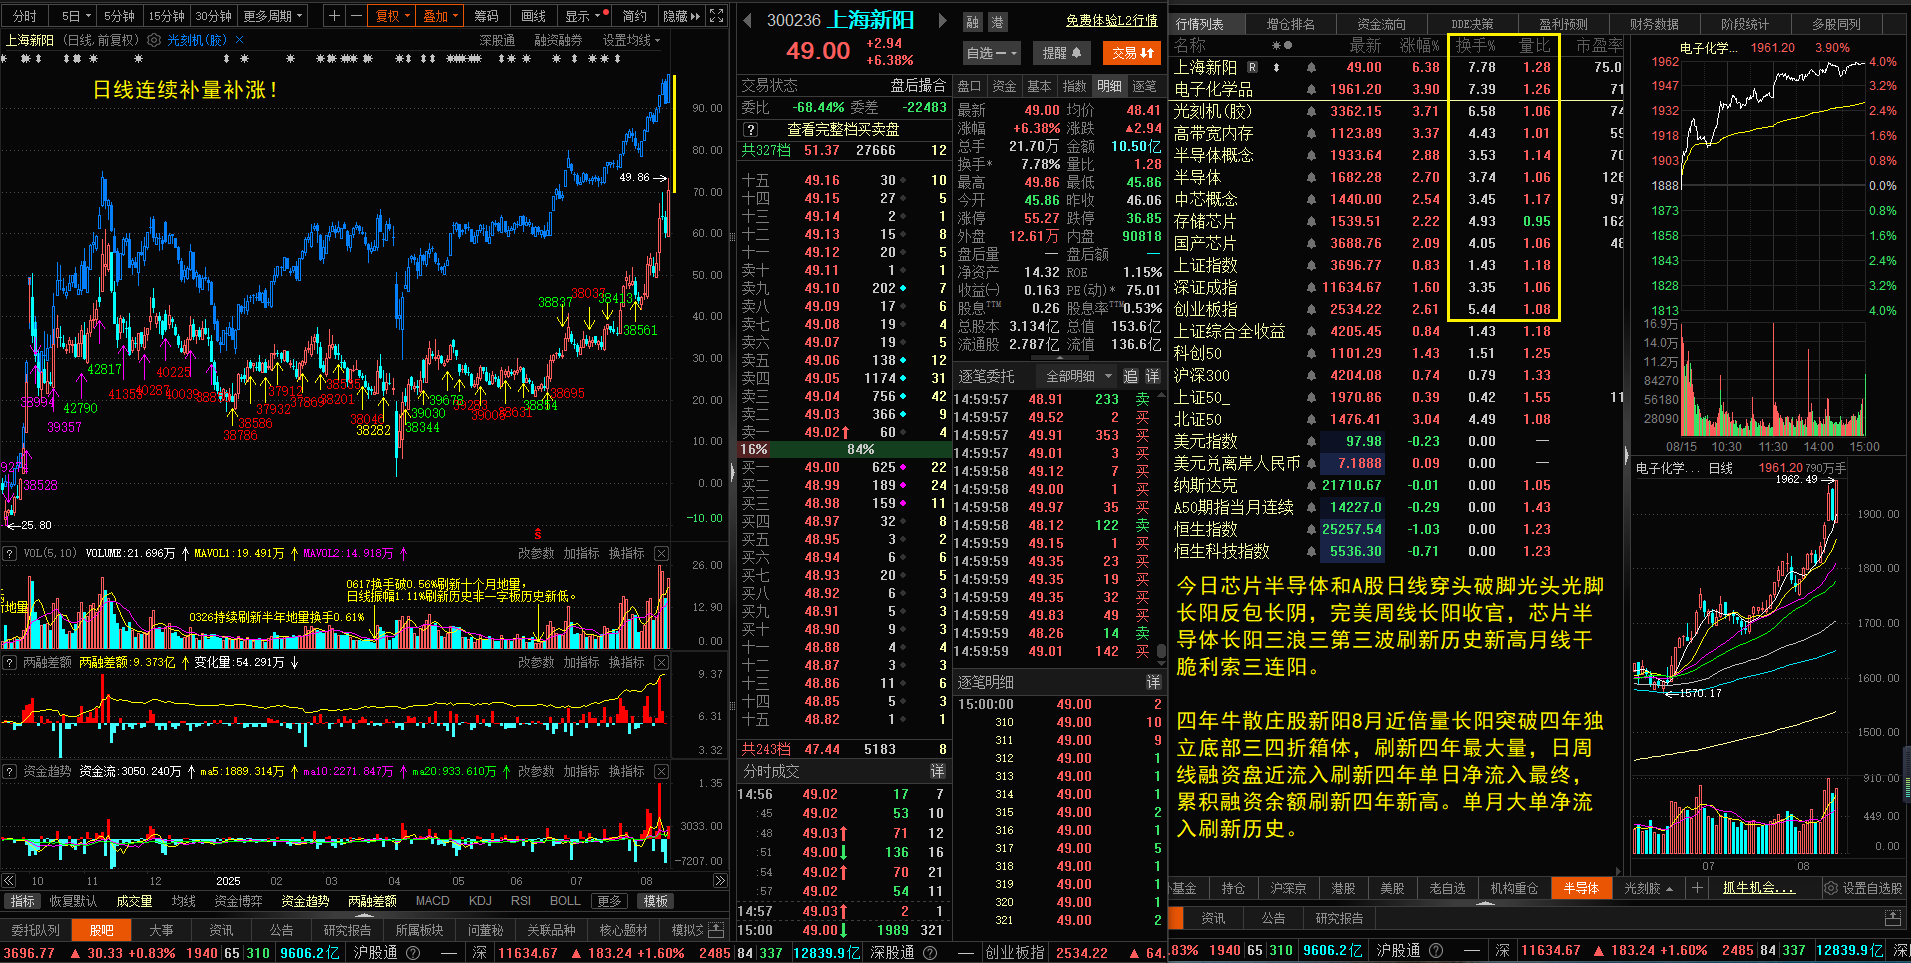1911x963 pixels.
Task: Open the 显示 dropdown
Action: pyautogui.click(x=583, y=16)
